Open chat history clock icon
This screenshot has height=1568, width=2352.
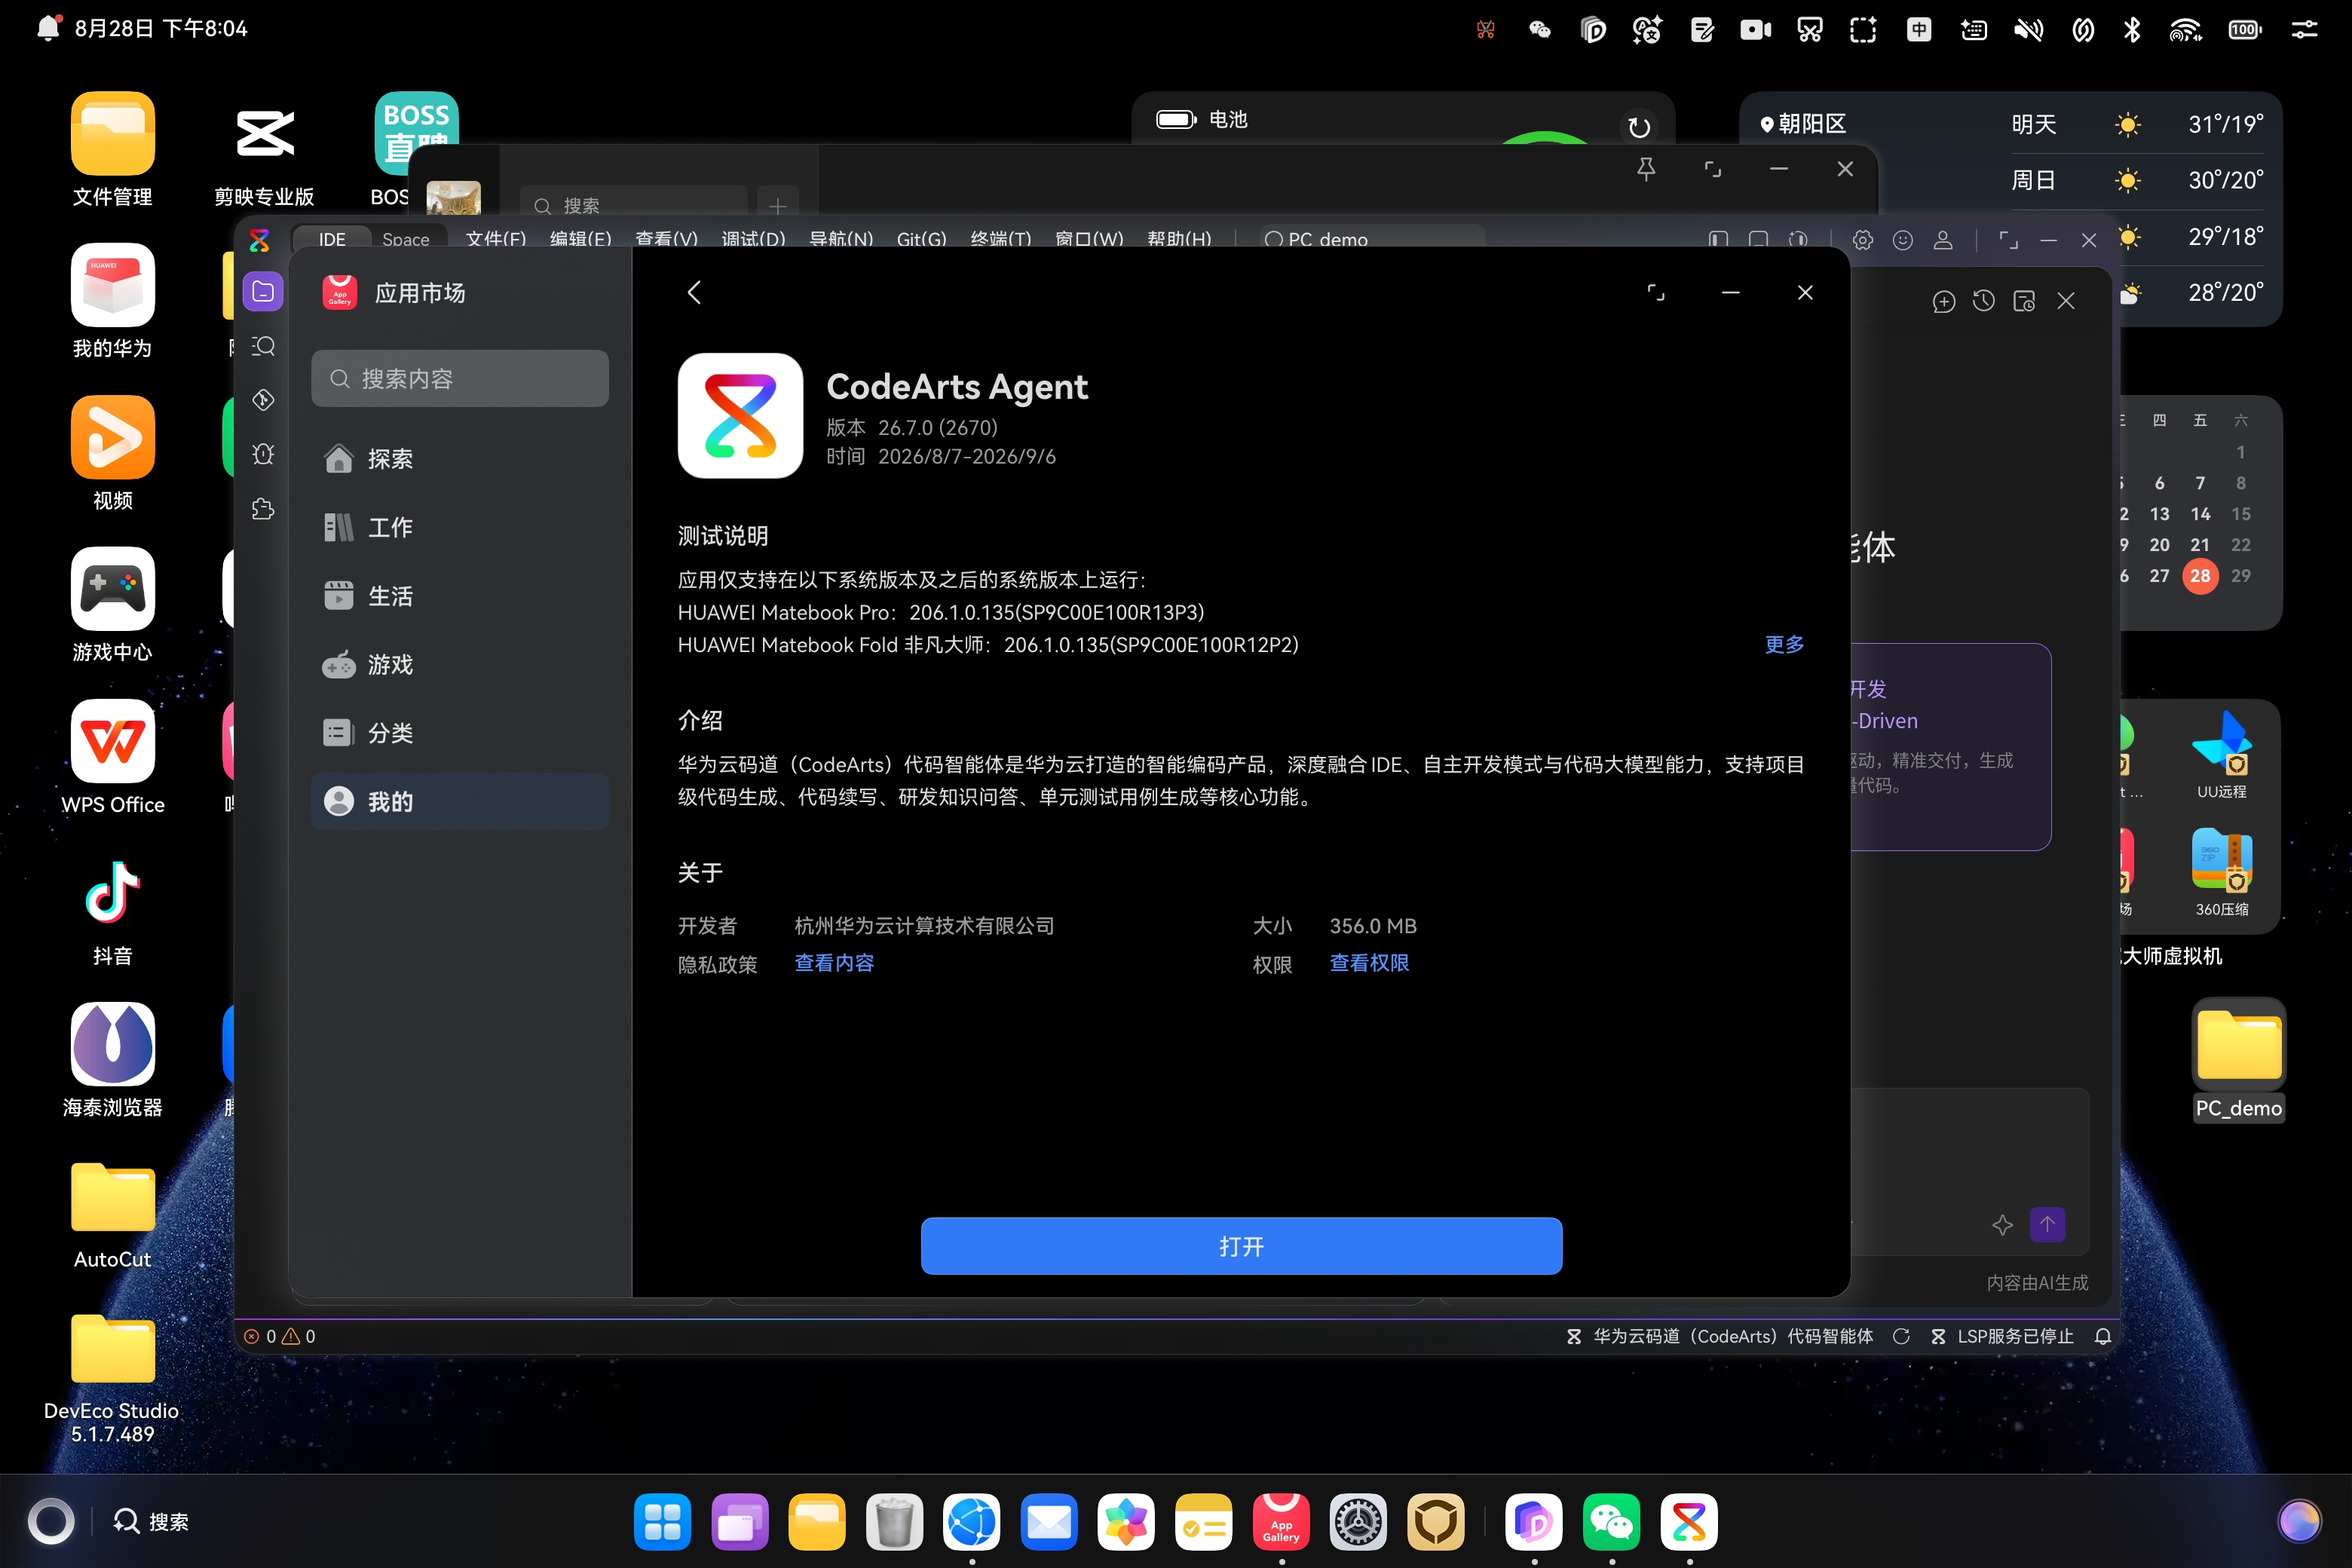point(1984,301)
